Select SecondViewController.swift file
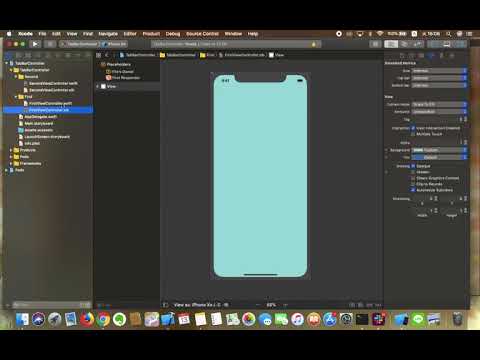The height and width of the screenshot is (360, 480). pyautogui.click(x=50, y=83)
